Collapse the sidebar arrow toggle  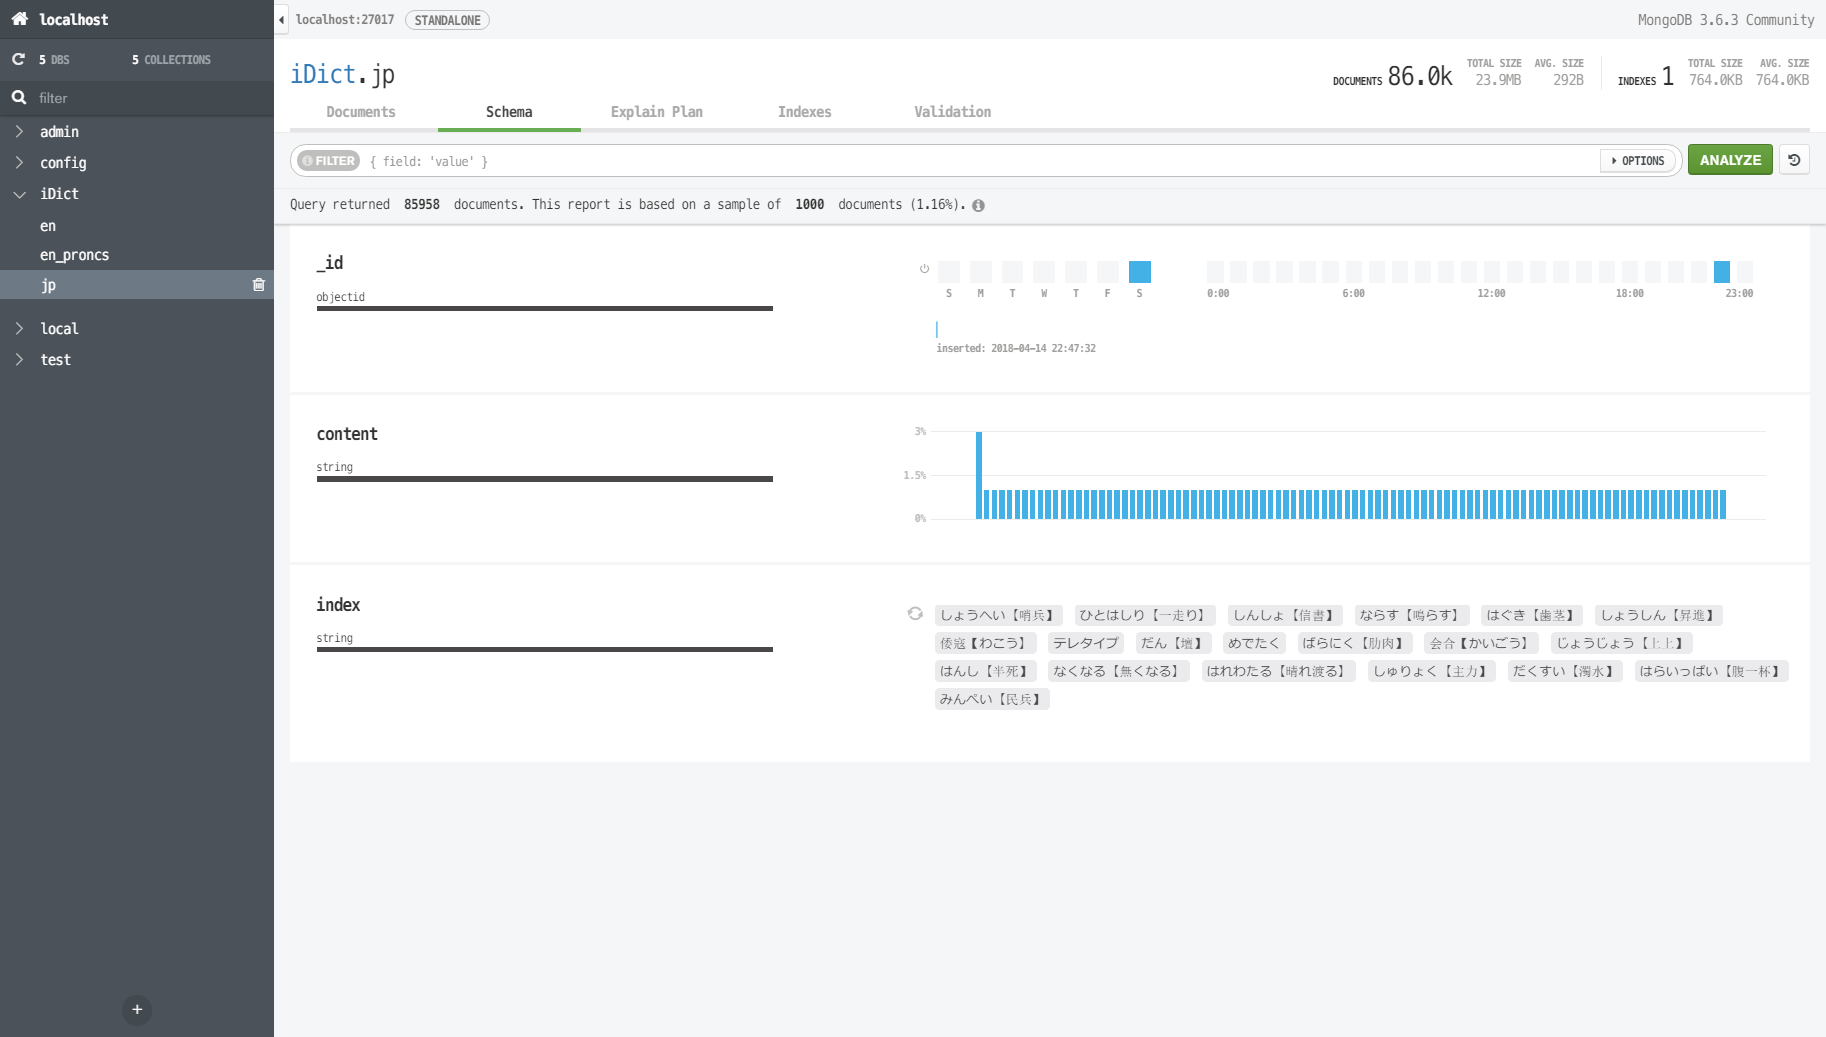(x=282, y=19)
